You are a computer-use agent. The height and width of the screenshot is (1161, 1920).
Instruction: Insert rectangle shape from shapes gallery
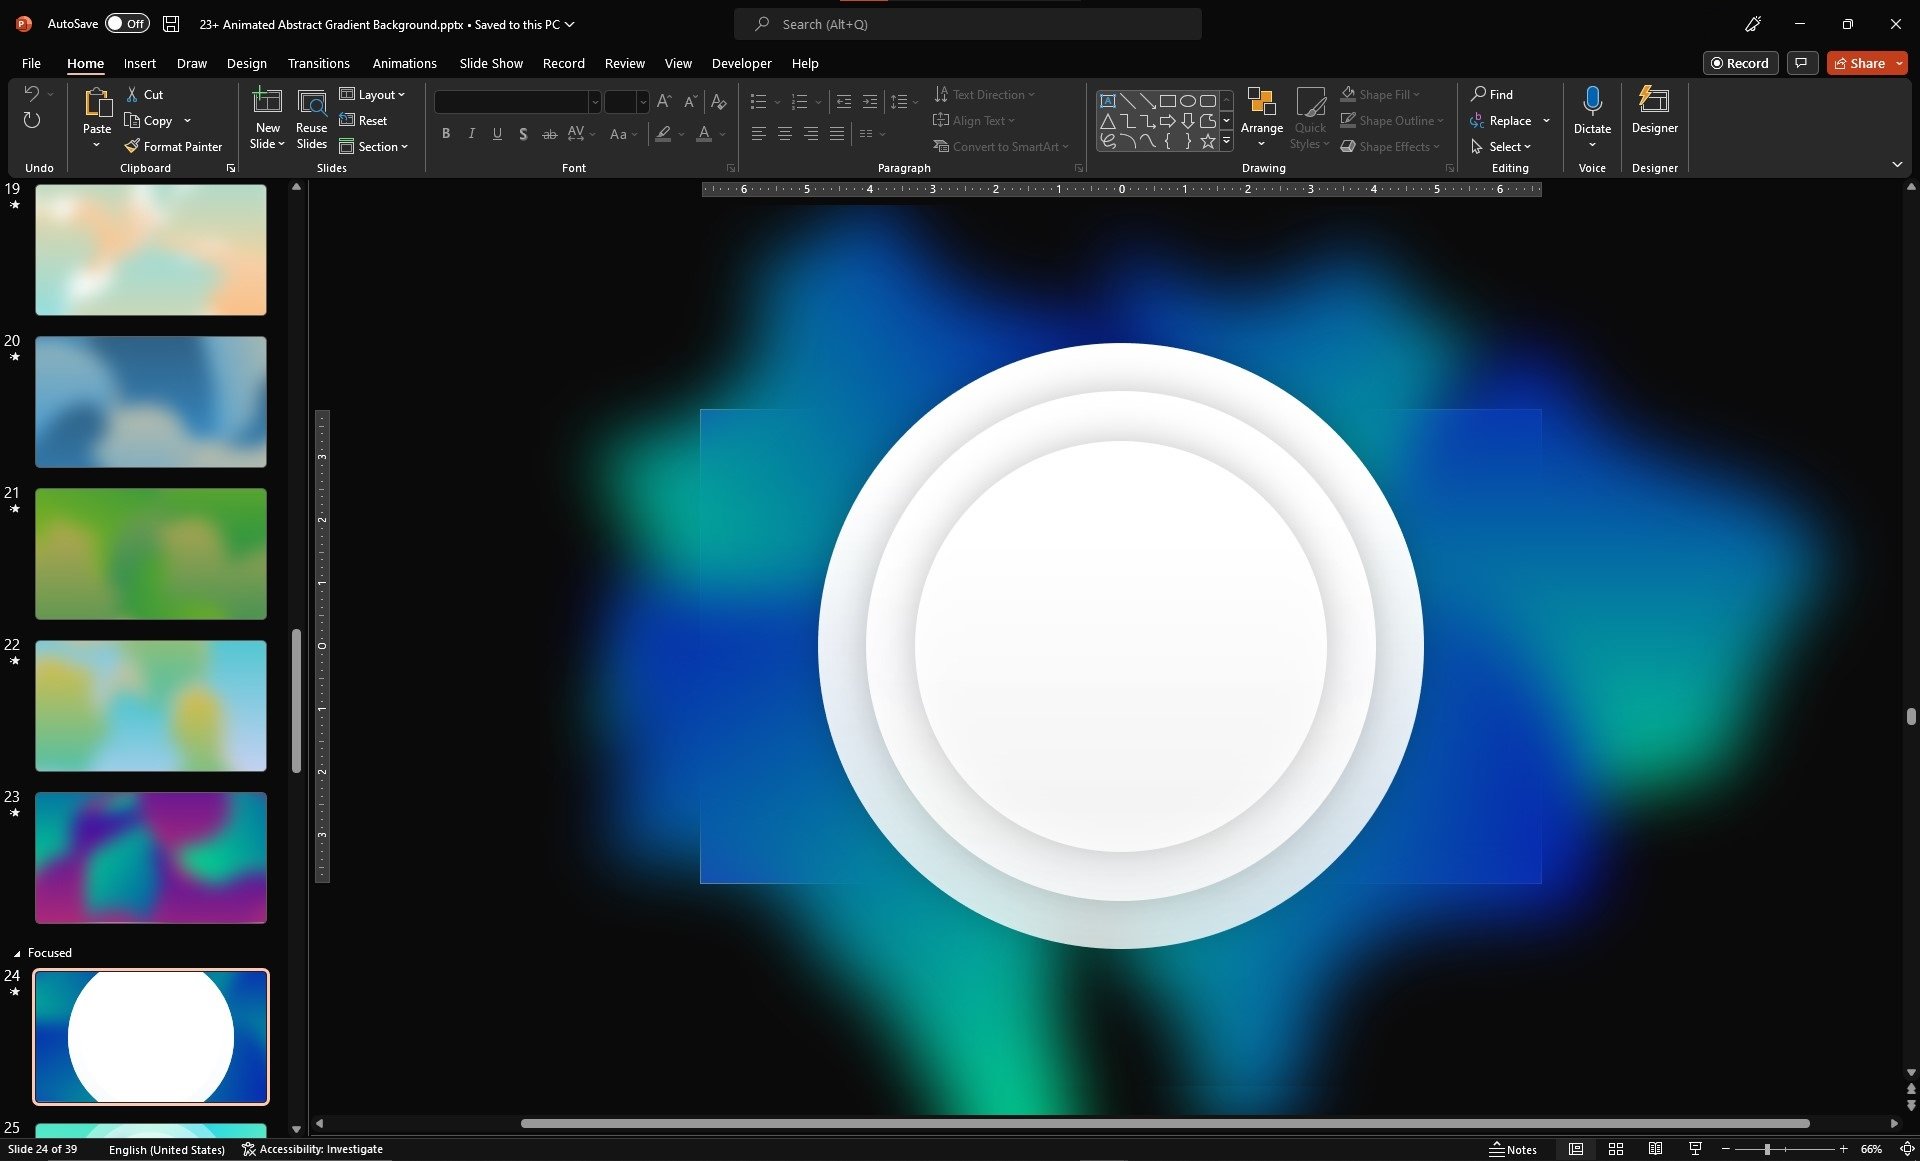pyautogui.click(x=1167, y=101)
